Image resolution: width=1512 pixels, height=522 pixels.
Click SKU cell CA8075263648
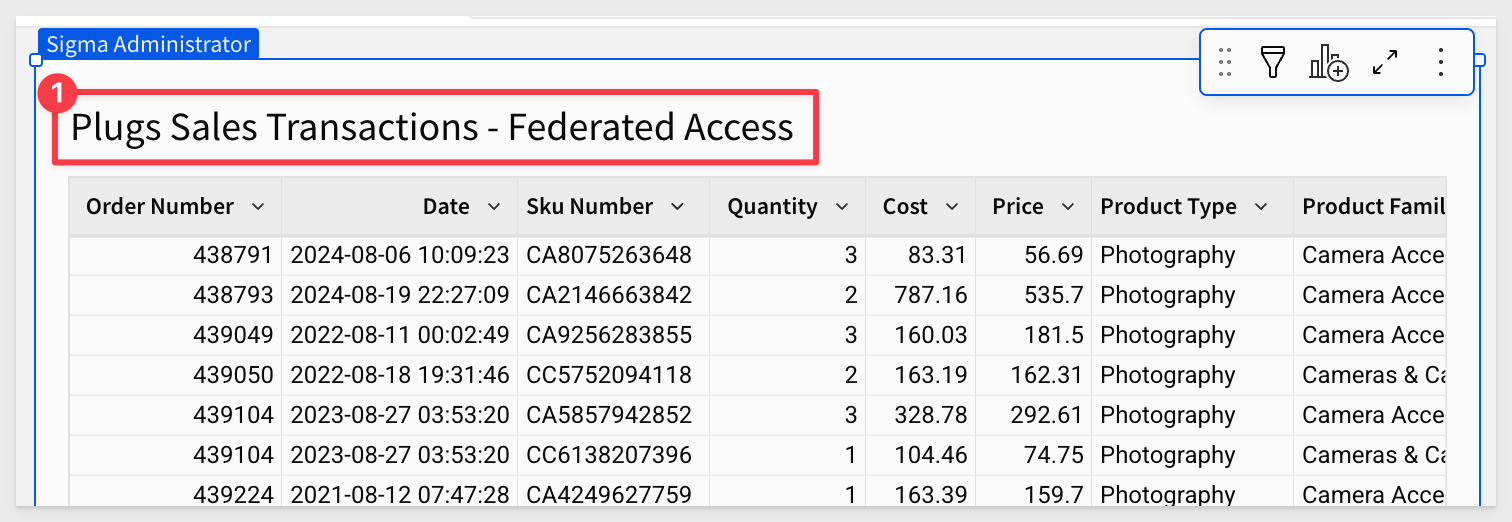click(x=613, y=255)
